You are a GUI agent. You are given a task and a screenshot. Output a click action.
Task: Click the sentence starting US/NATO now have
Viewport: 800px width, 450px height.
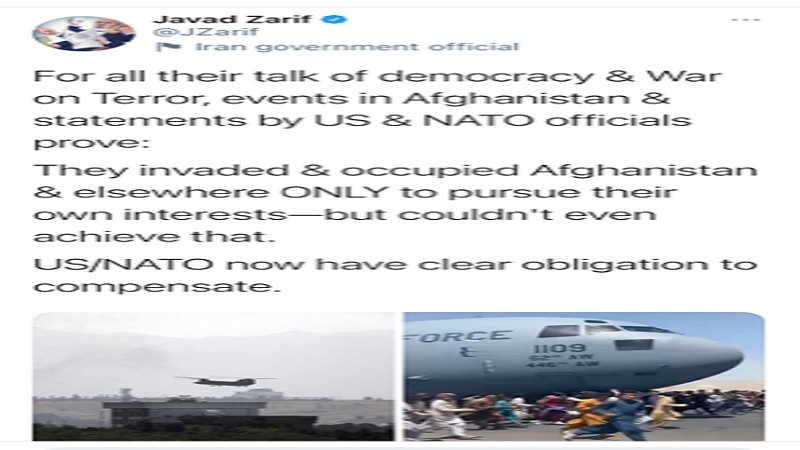click(395, 276)
